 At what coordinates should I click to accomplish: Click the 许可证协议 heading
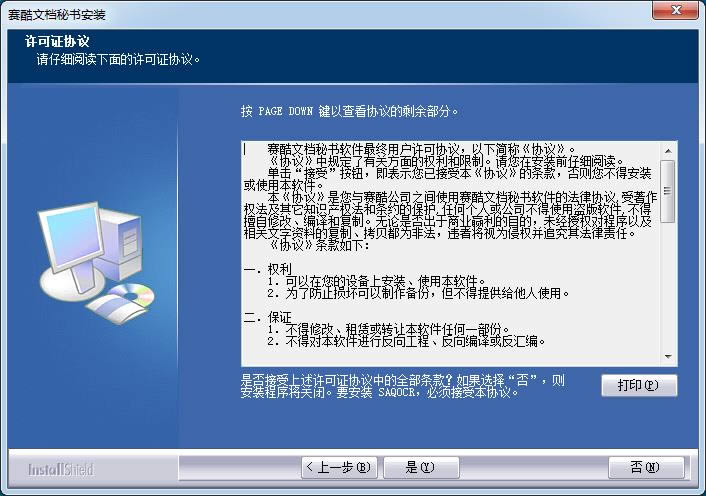pyautogui.click(x=57, y=42)
